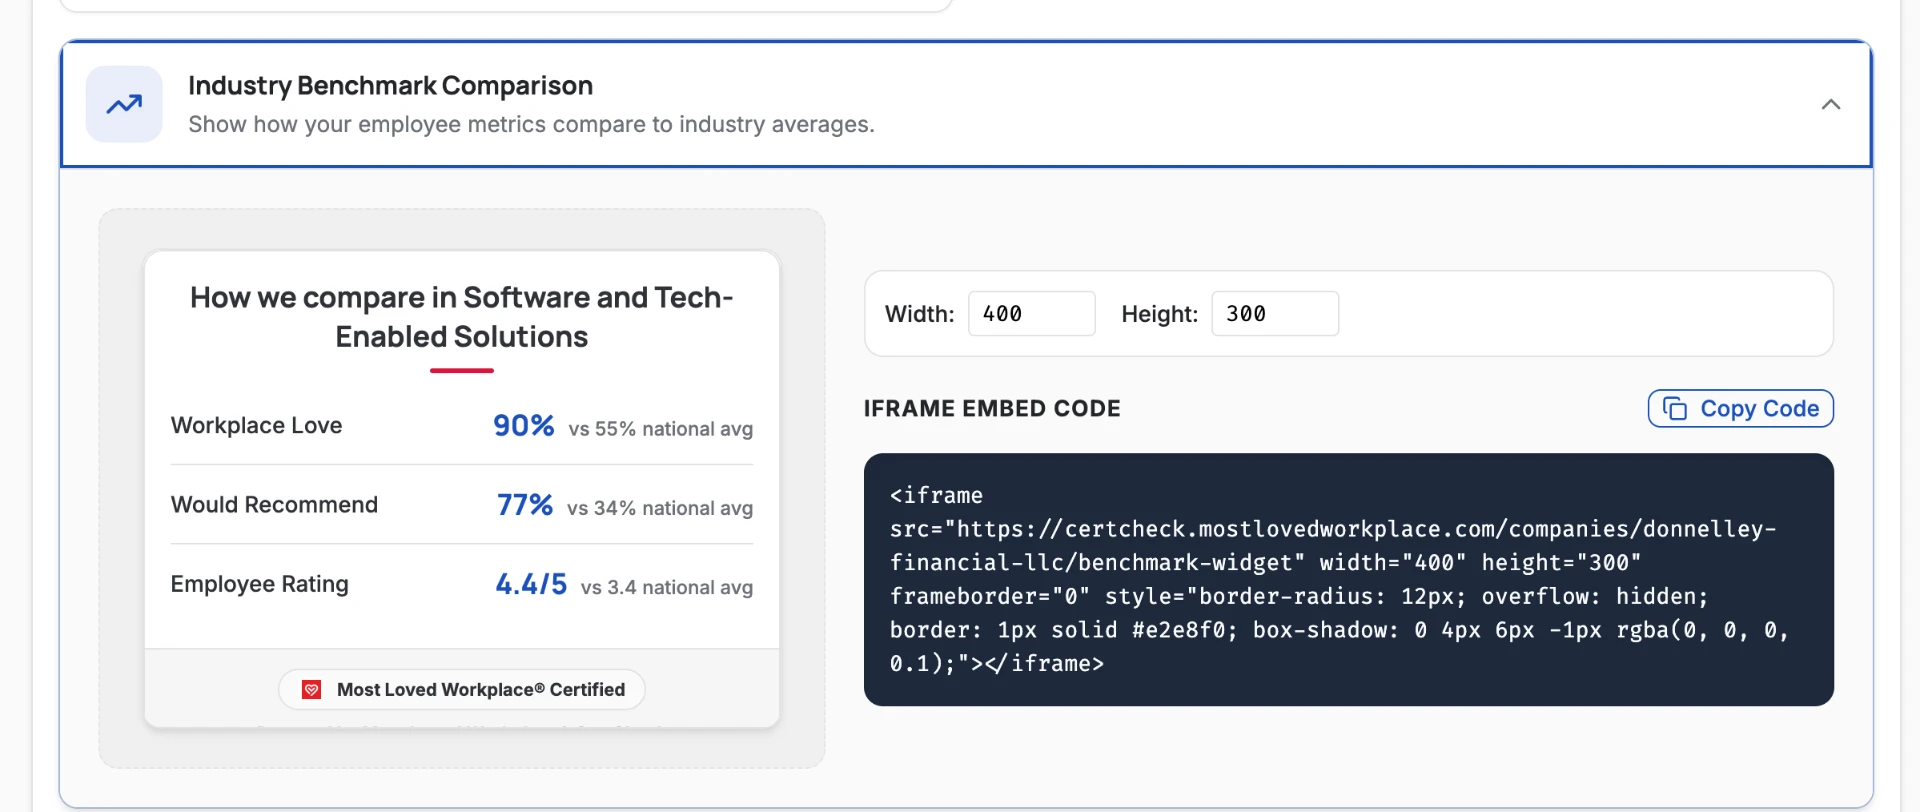The width and height of the screenshot is (1920, 812).
Task: Click the trending-up benchmark icon
Action: (124, 104)
